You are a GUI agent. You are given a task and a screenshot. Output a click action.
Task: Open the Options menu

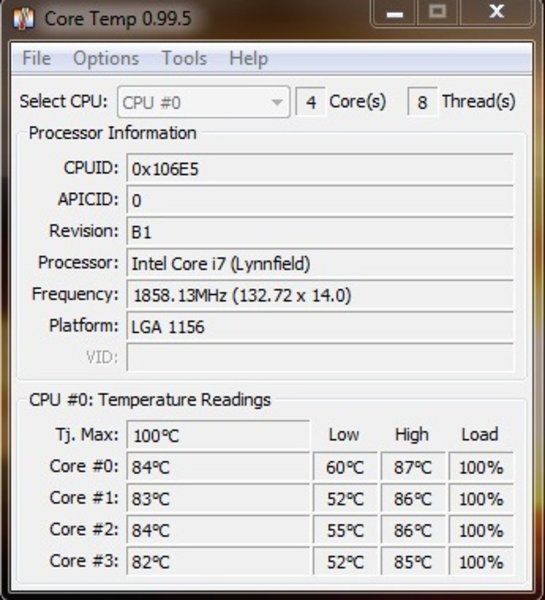[106, 59]
